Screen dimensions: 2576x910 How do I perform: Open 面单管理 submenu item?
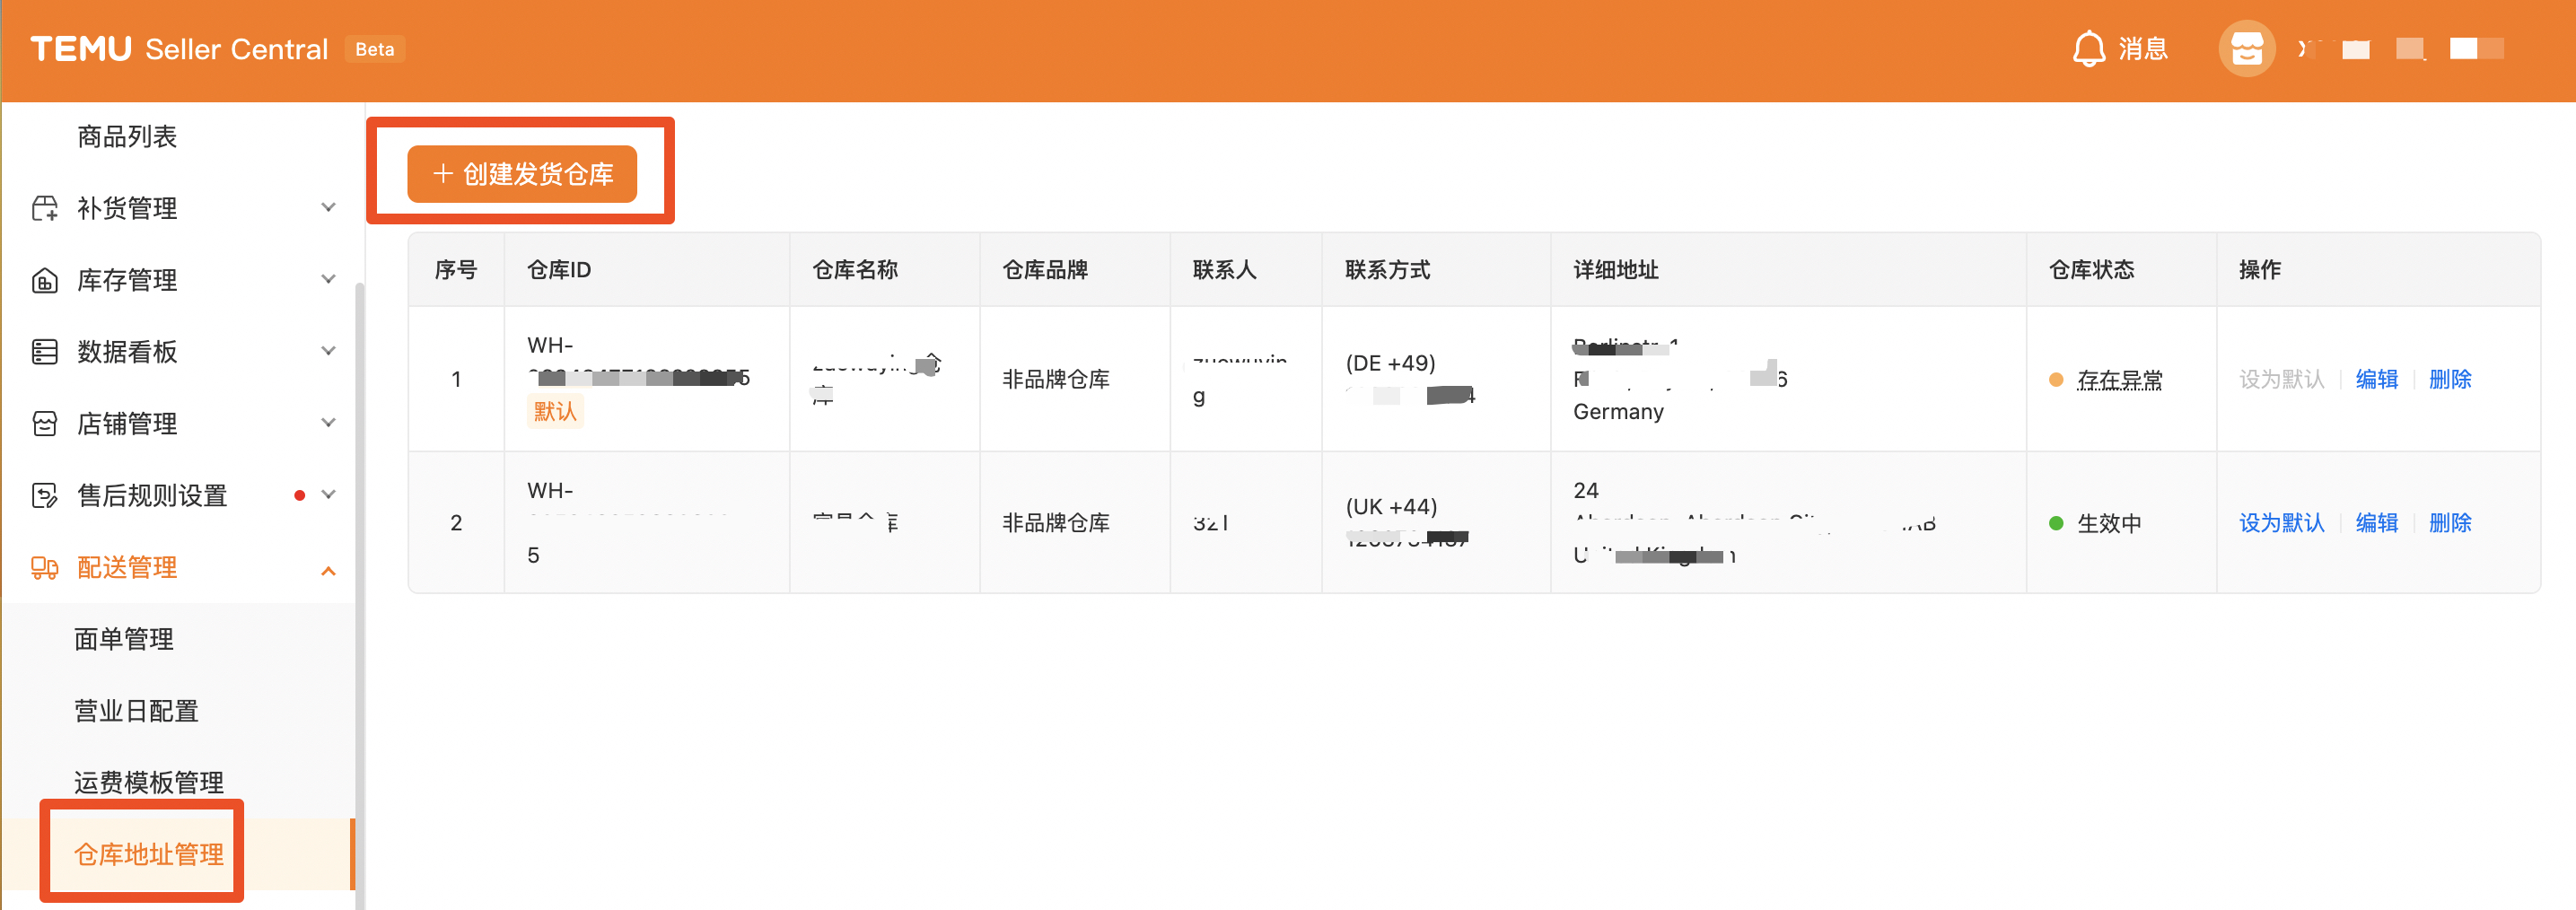click(124, 639)
